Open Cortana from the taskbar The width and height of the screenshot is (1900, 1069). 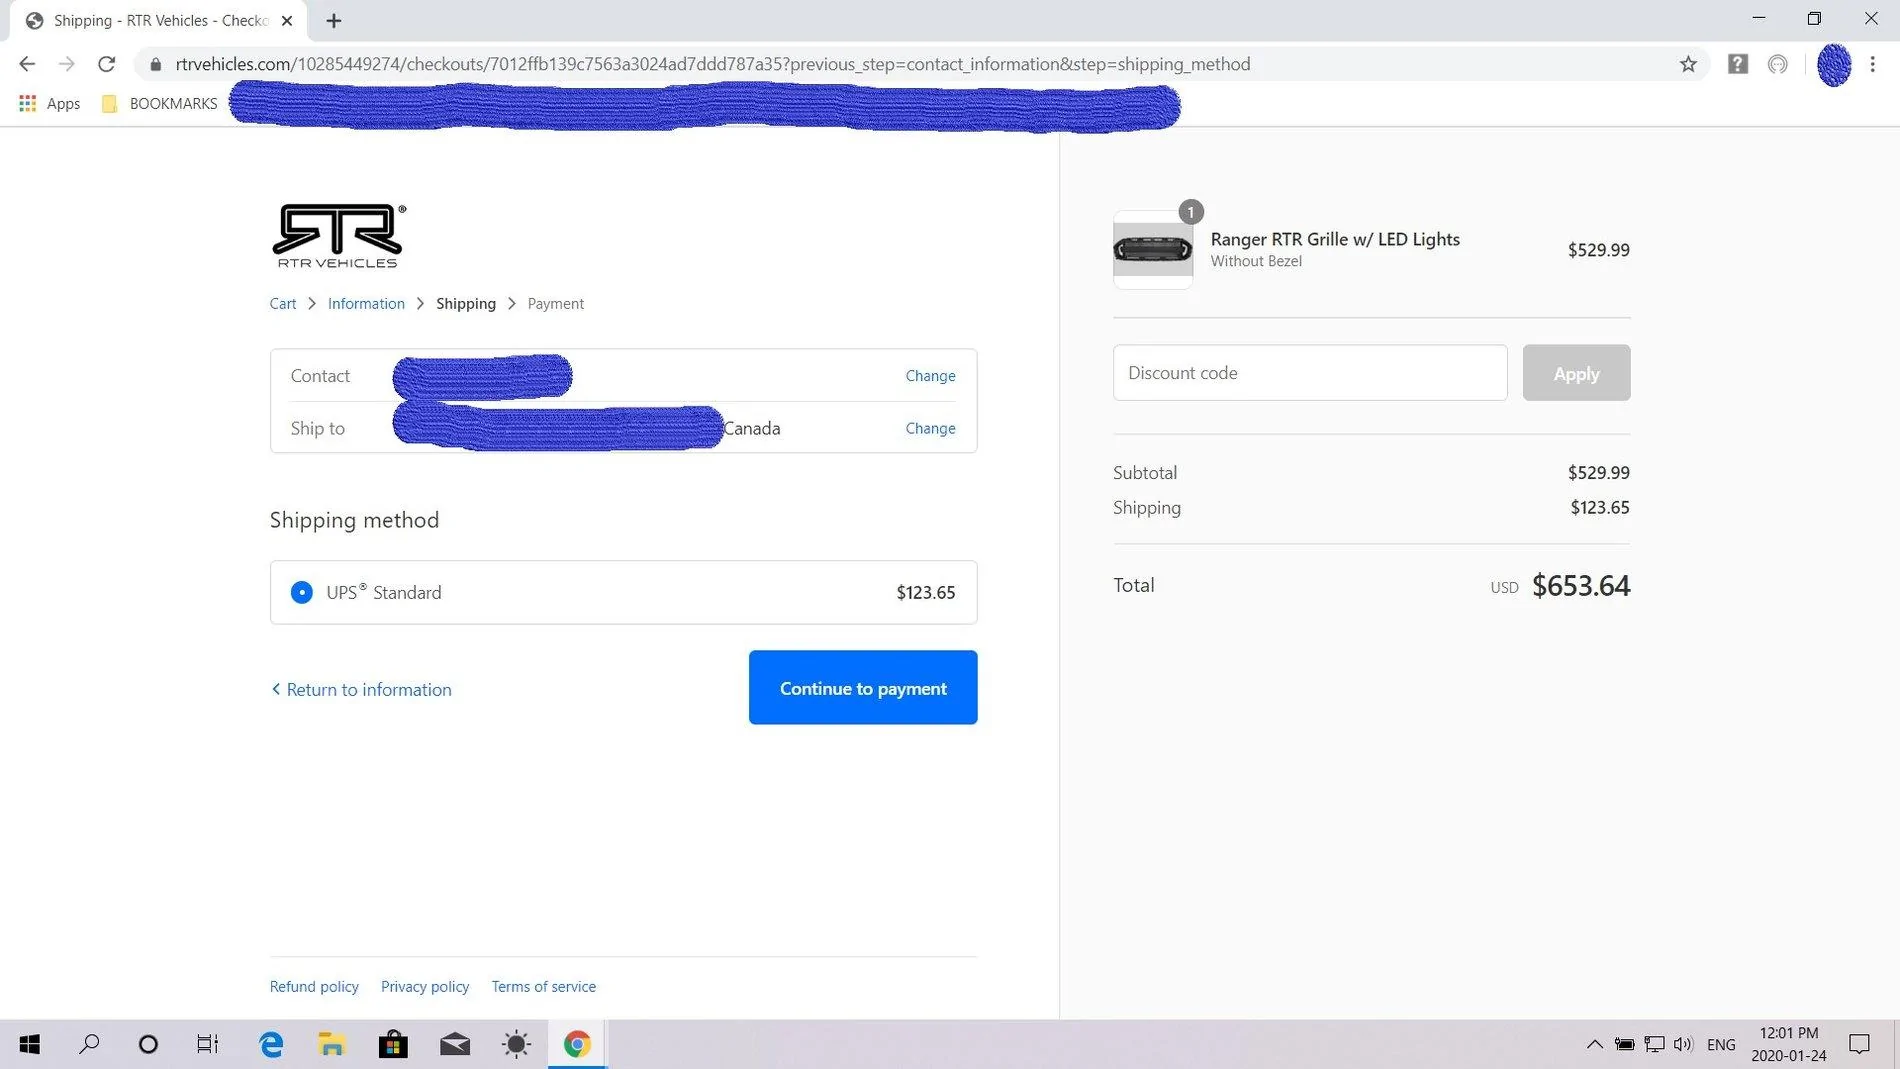click(x=148, y=1044)
